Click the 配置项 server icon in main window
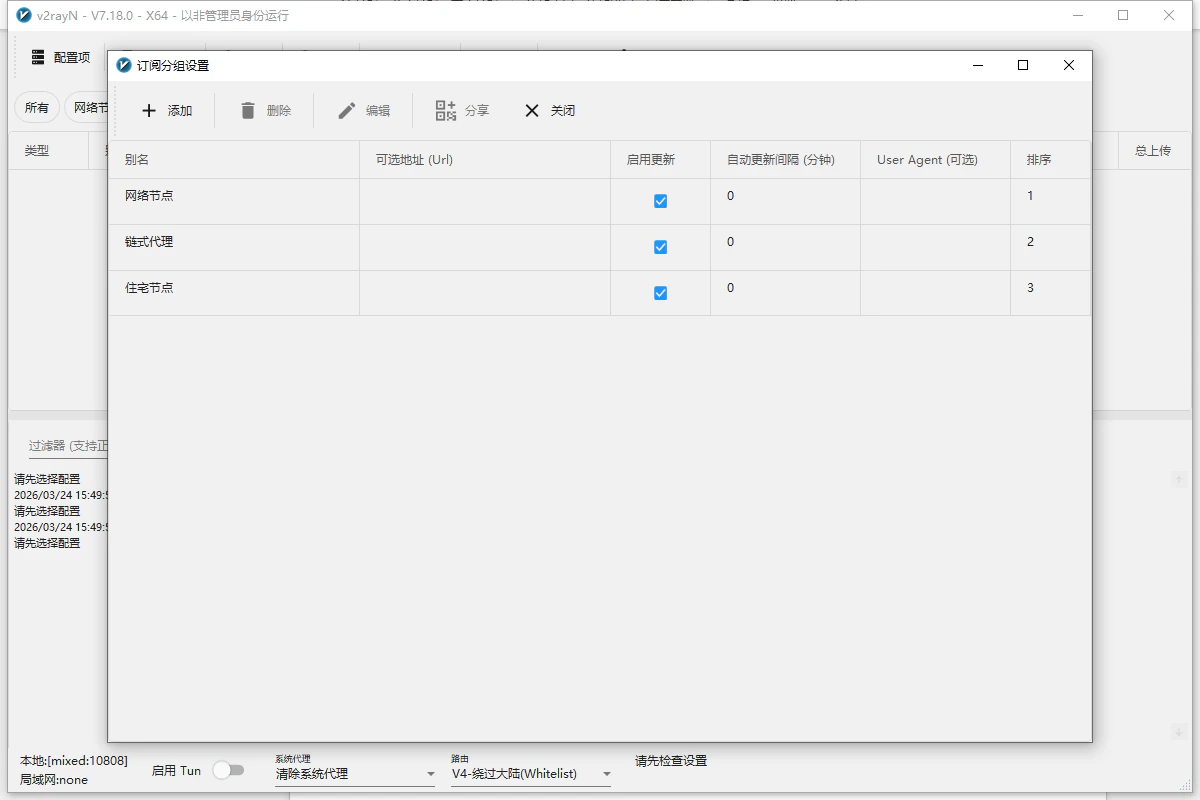 click(38, 57)
